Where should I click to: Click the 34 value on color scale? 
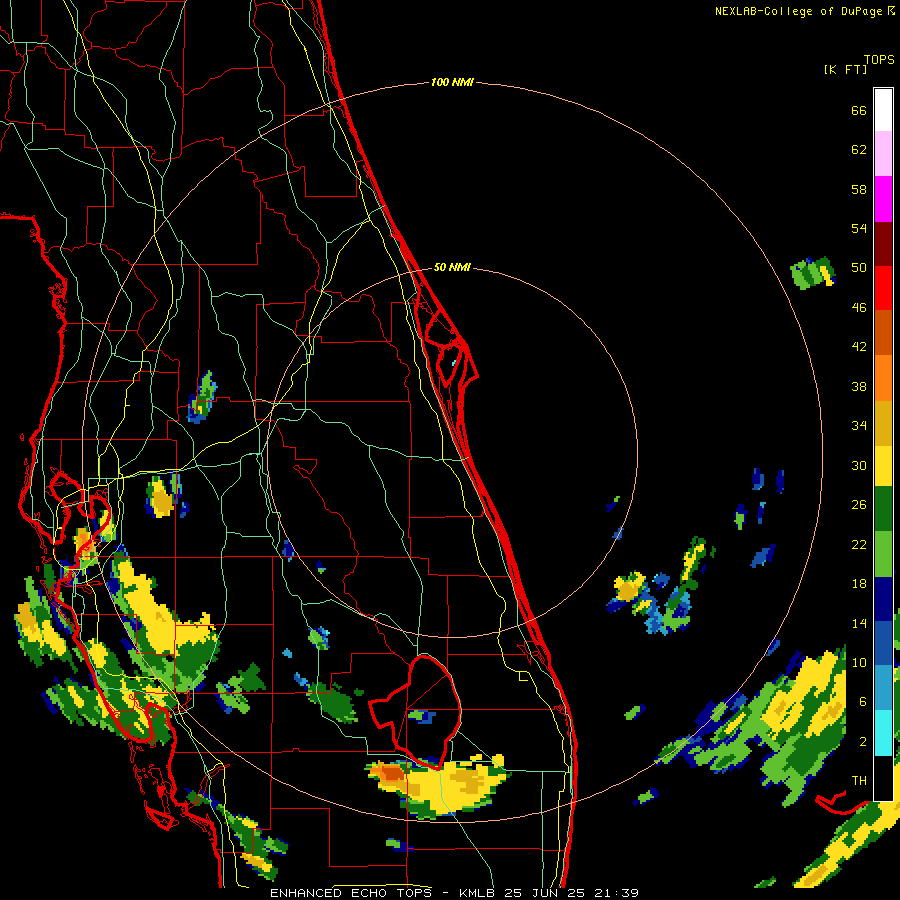(x=859, y=426)
